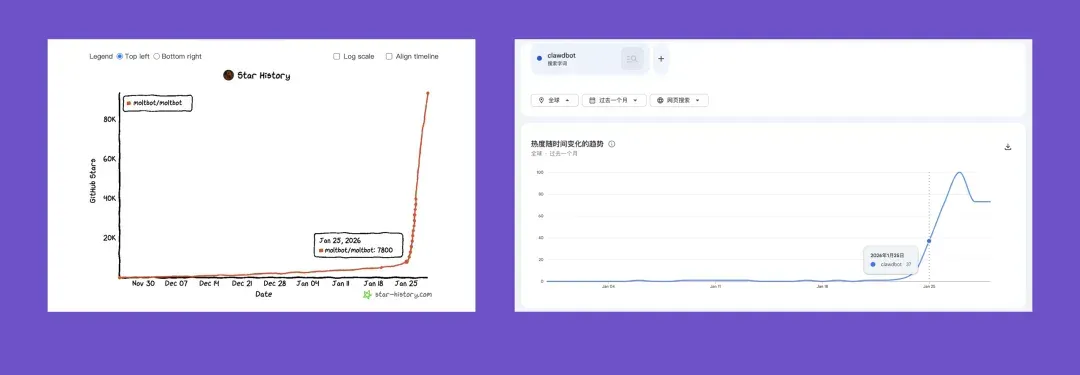Open the 全球 region dropdown

click(x=554, y=100)
